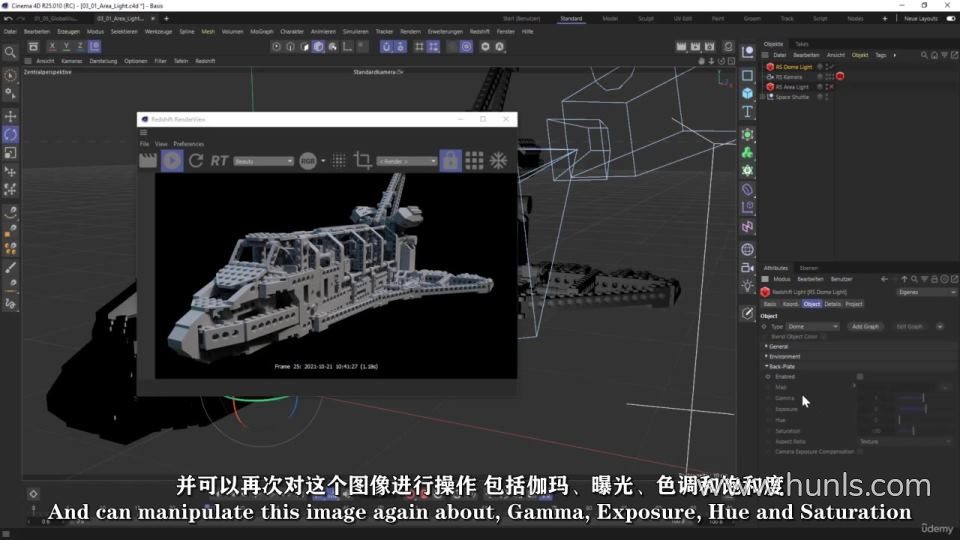
Task: Click the Refresh render icon in RenderView
Action: coord(196,161)
